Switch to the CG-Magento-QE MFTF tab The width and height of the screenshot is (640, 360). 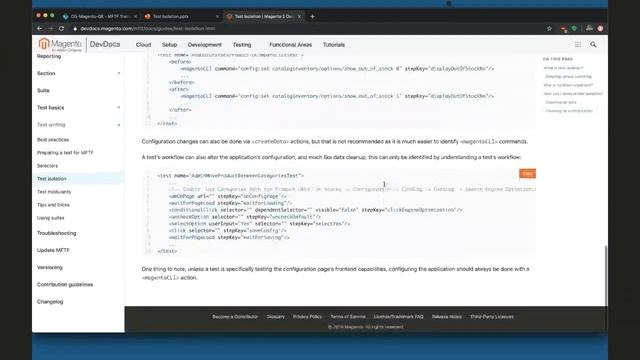coord(100,16)
